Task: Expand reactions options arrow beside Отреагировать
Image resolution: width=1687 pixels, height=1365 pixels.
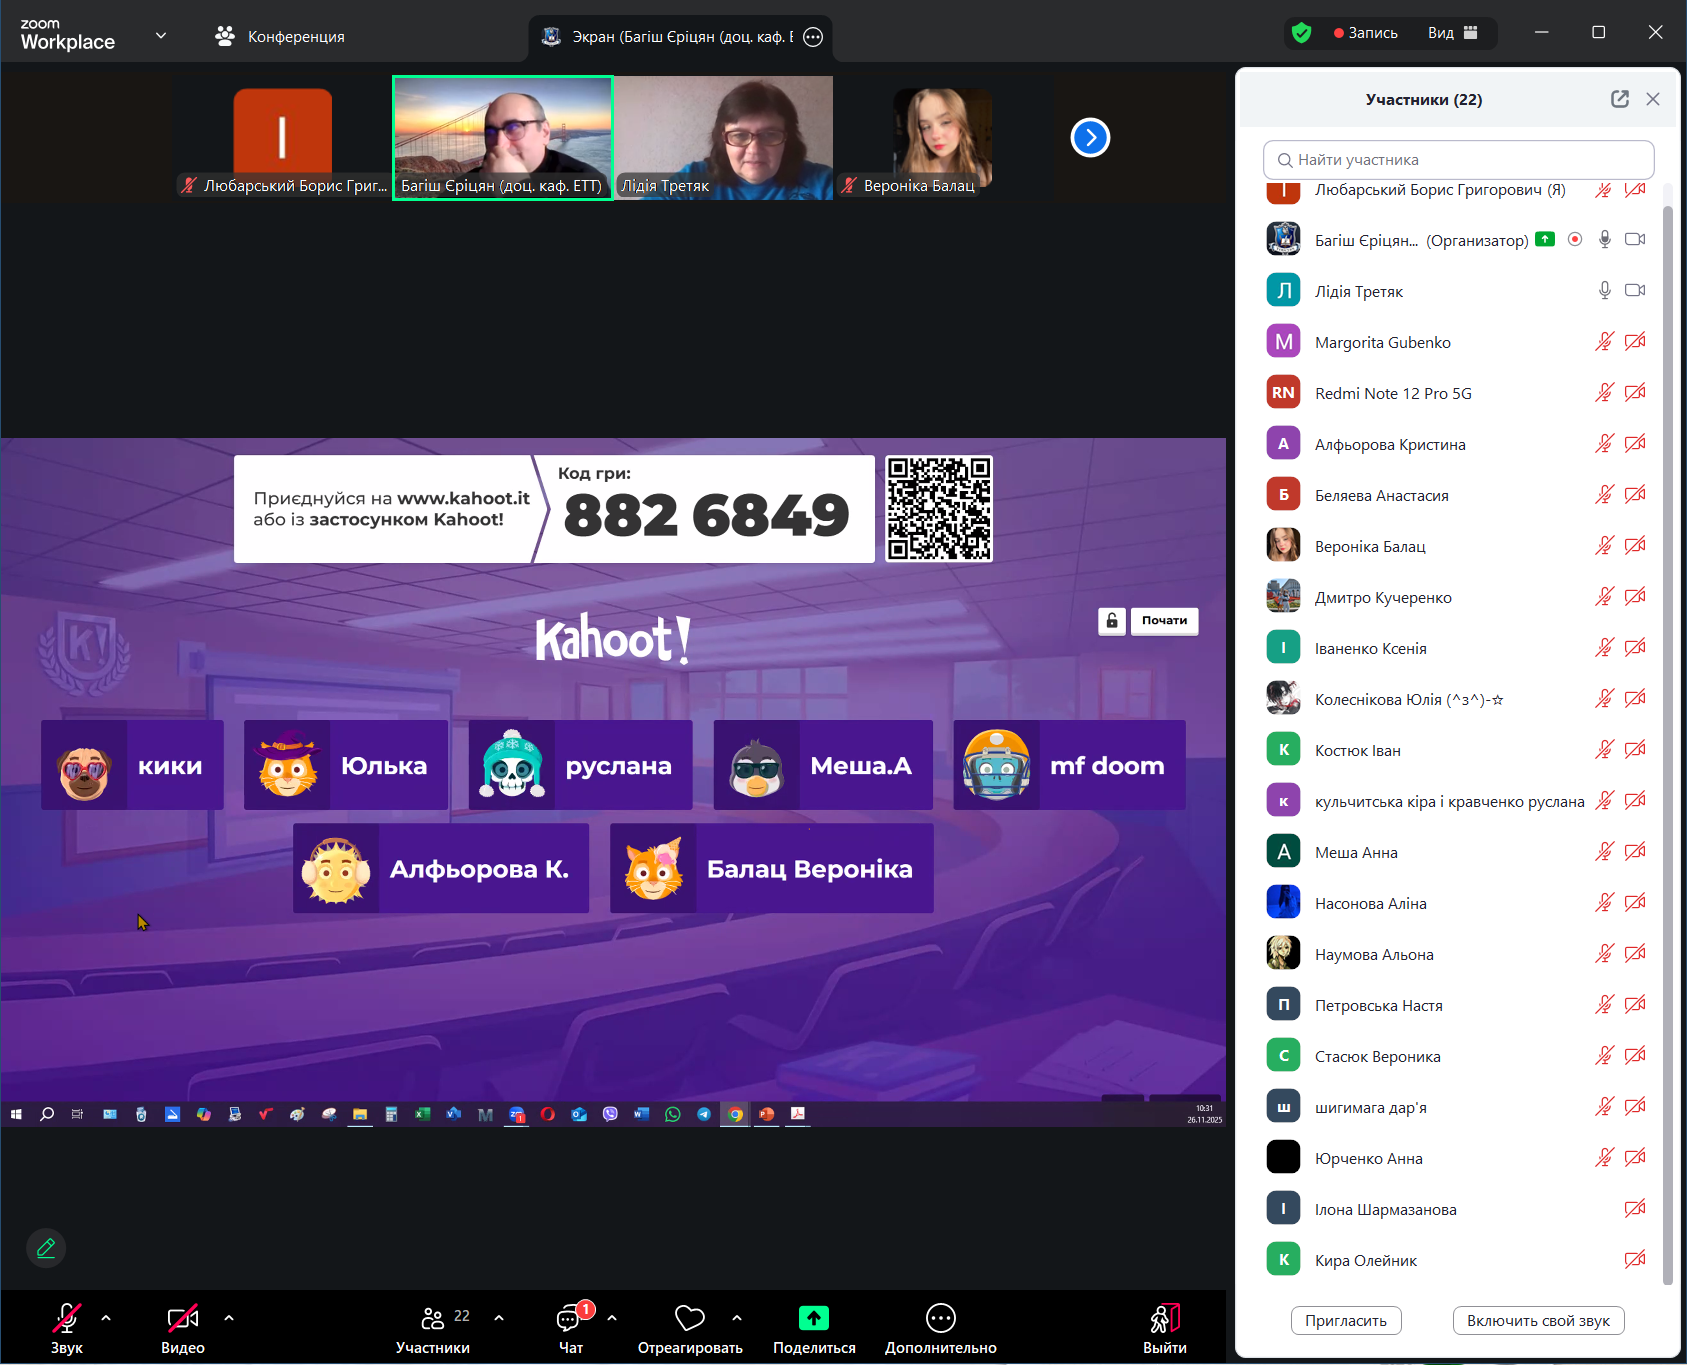Action: (x=737, y=1318)
